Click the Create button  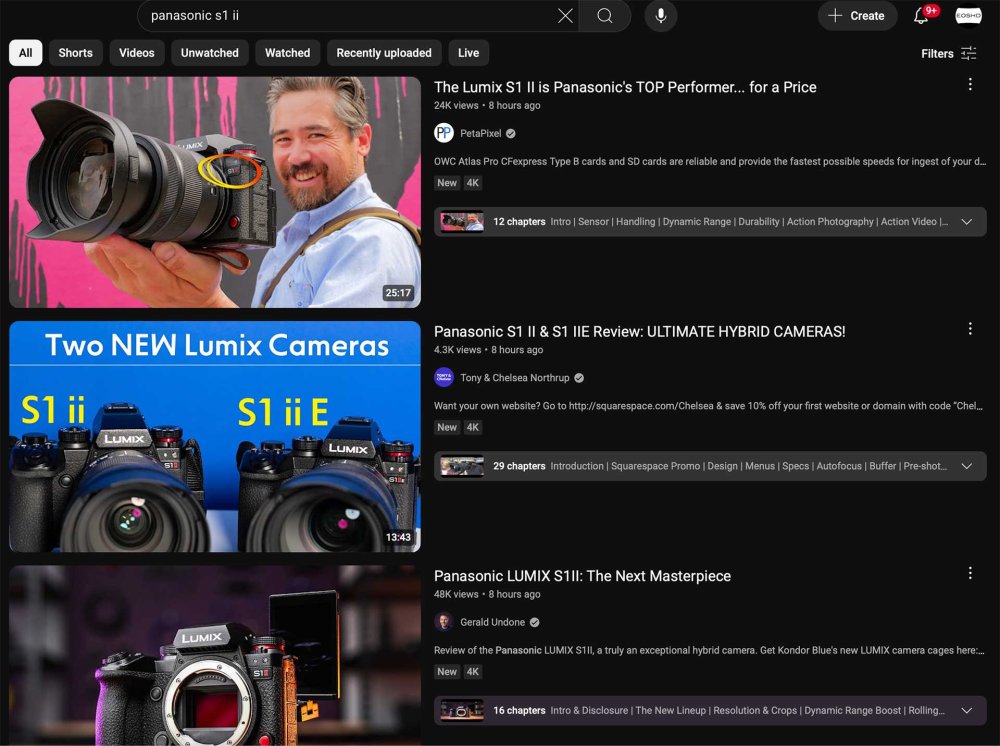pyautogui.click(x=856, y=16)
